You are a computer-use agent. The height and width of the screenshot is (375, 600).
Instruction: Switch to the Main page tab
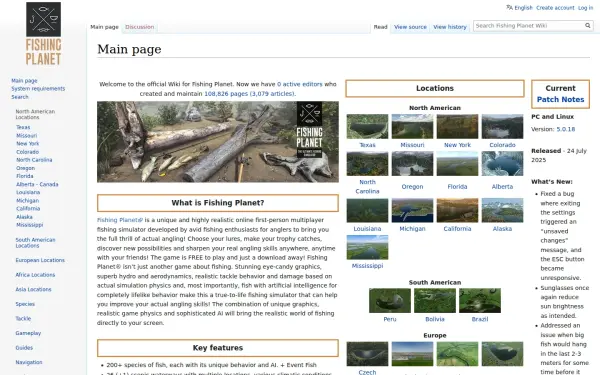[104, 27]
